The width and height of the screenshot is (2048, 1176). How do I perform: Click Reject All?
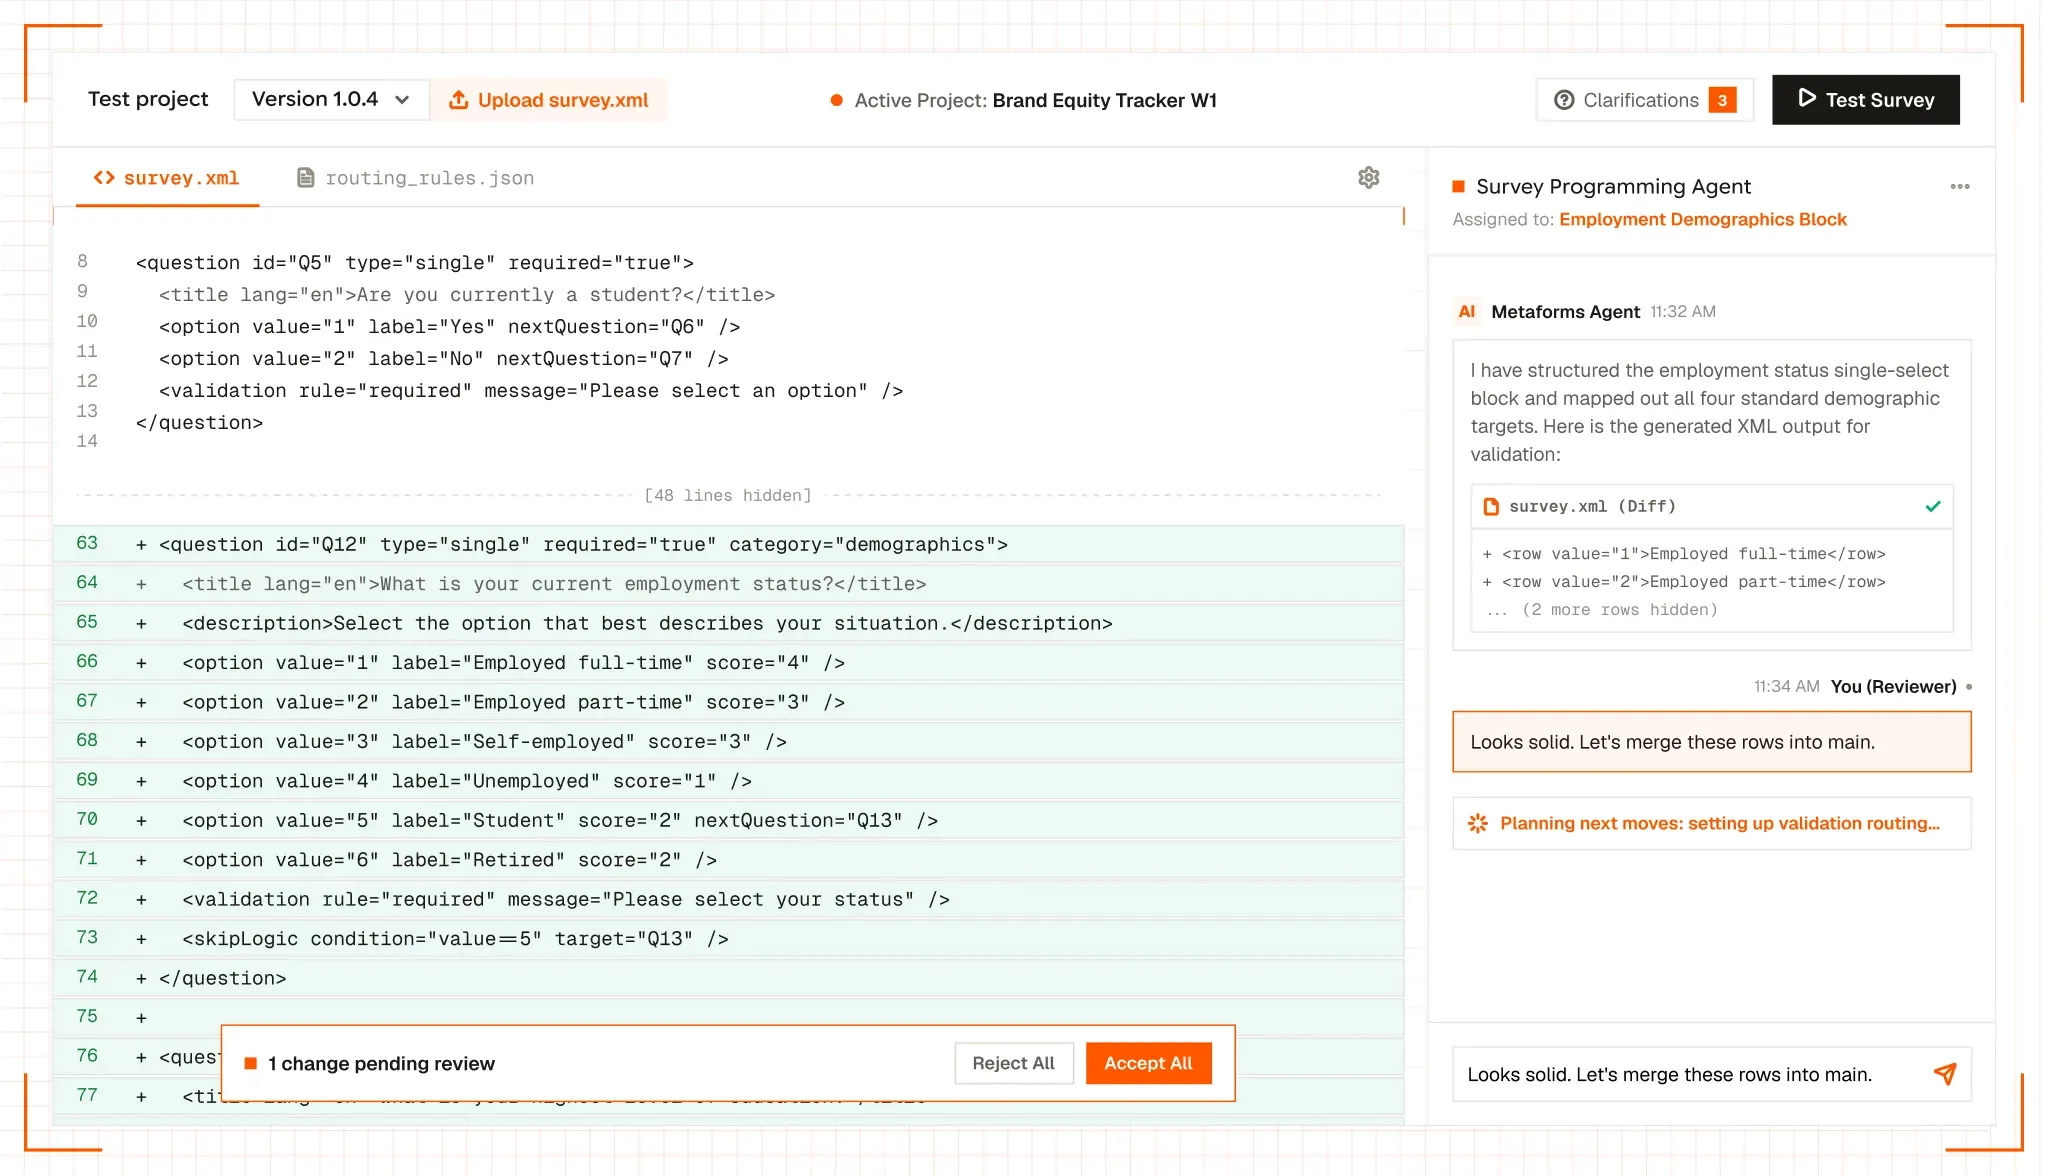[1013, 1063]
